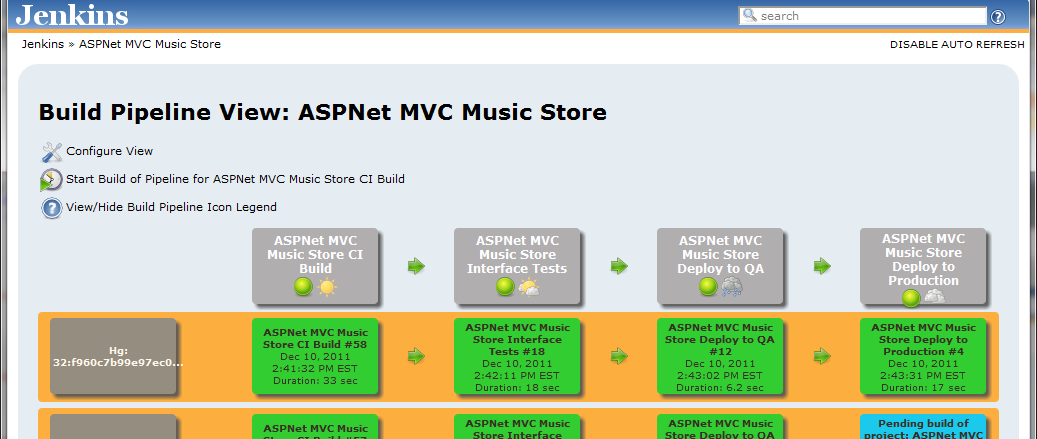Click Deploy to QA rainy weather icon

[732, 287]
